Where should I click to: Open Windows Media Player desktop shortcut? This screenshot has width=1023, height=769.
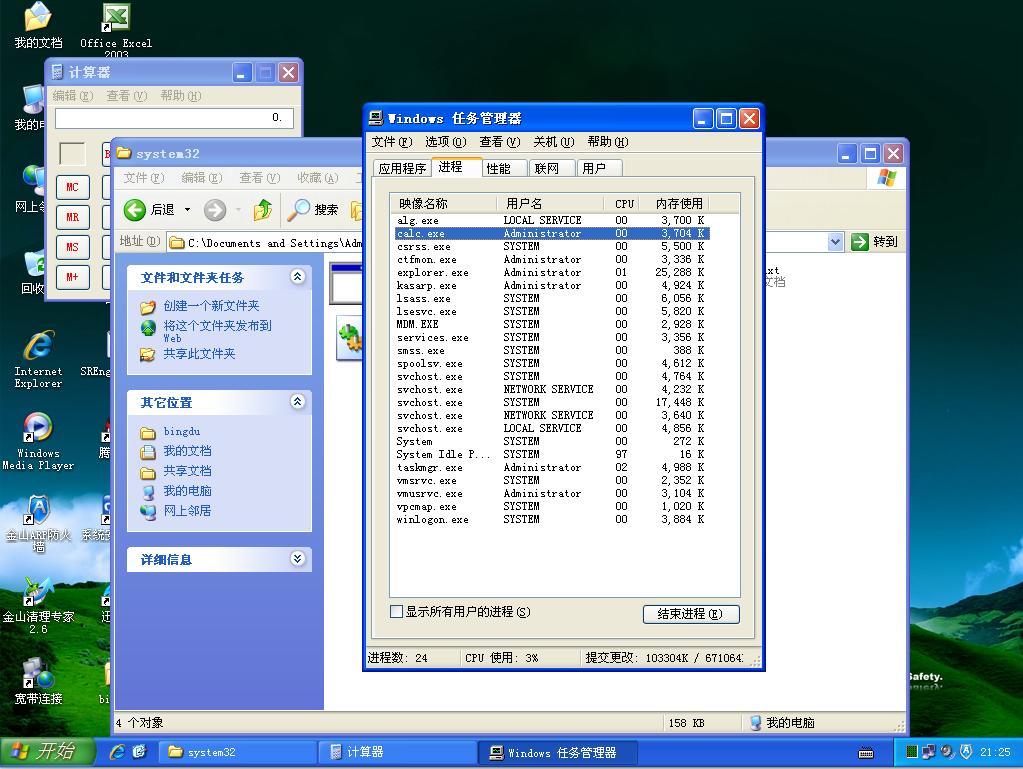click(x=38, y=429)
